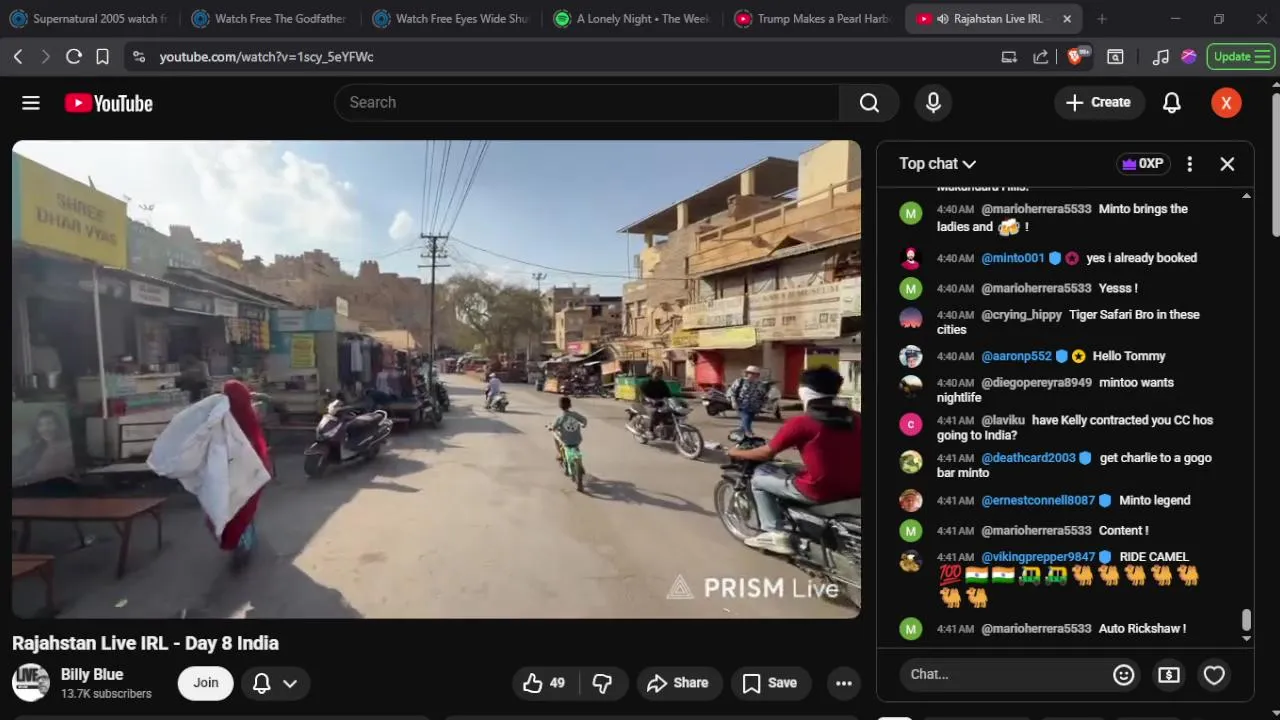The image size is (1280, 720).
Task: Open Super Chat purchase dollar icon
Action: click(x=1169, y=675)
